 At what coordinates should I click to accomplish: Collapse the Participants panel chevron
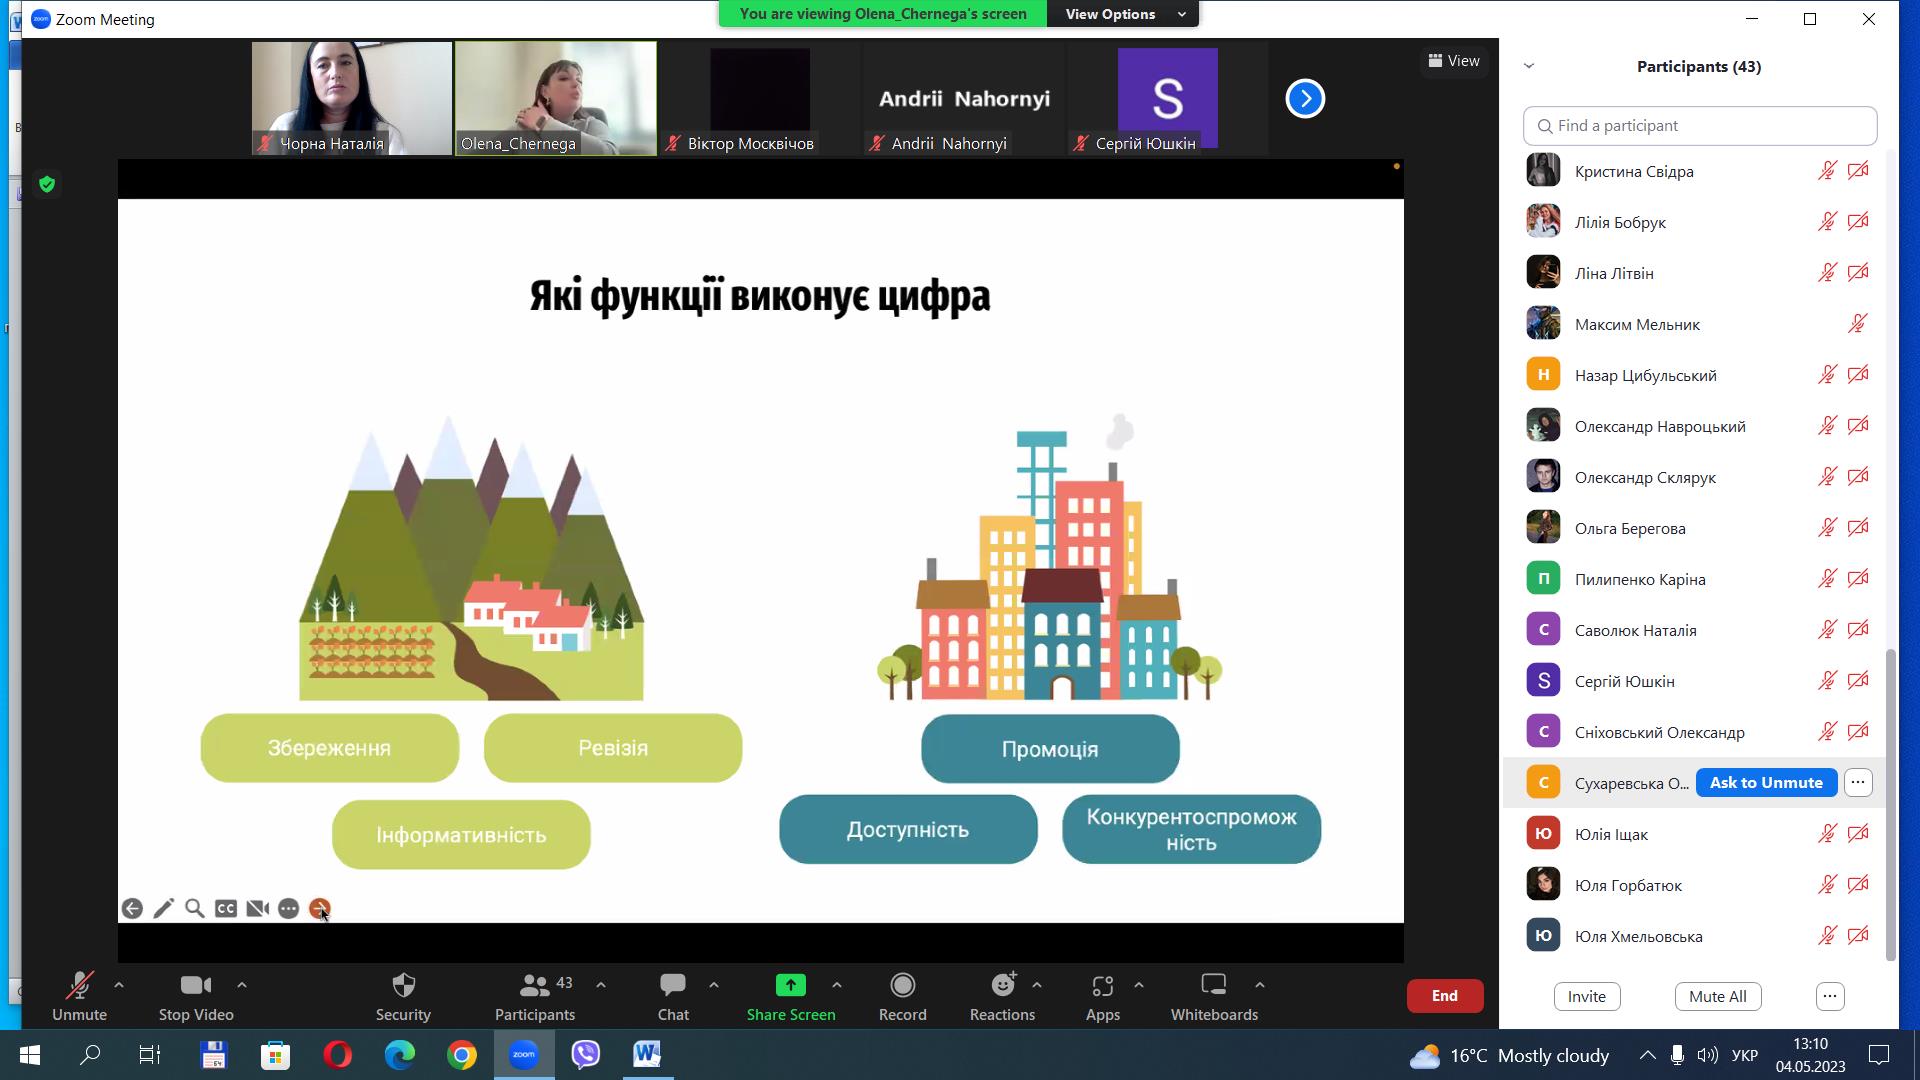pyautogui.click(x=1528, y=66)
